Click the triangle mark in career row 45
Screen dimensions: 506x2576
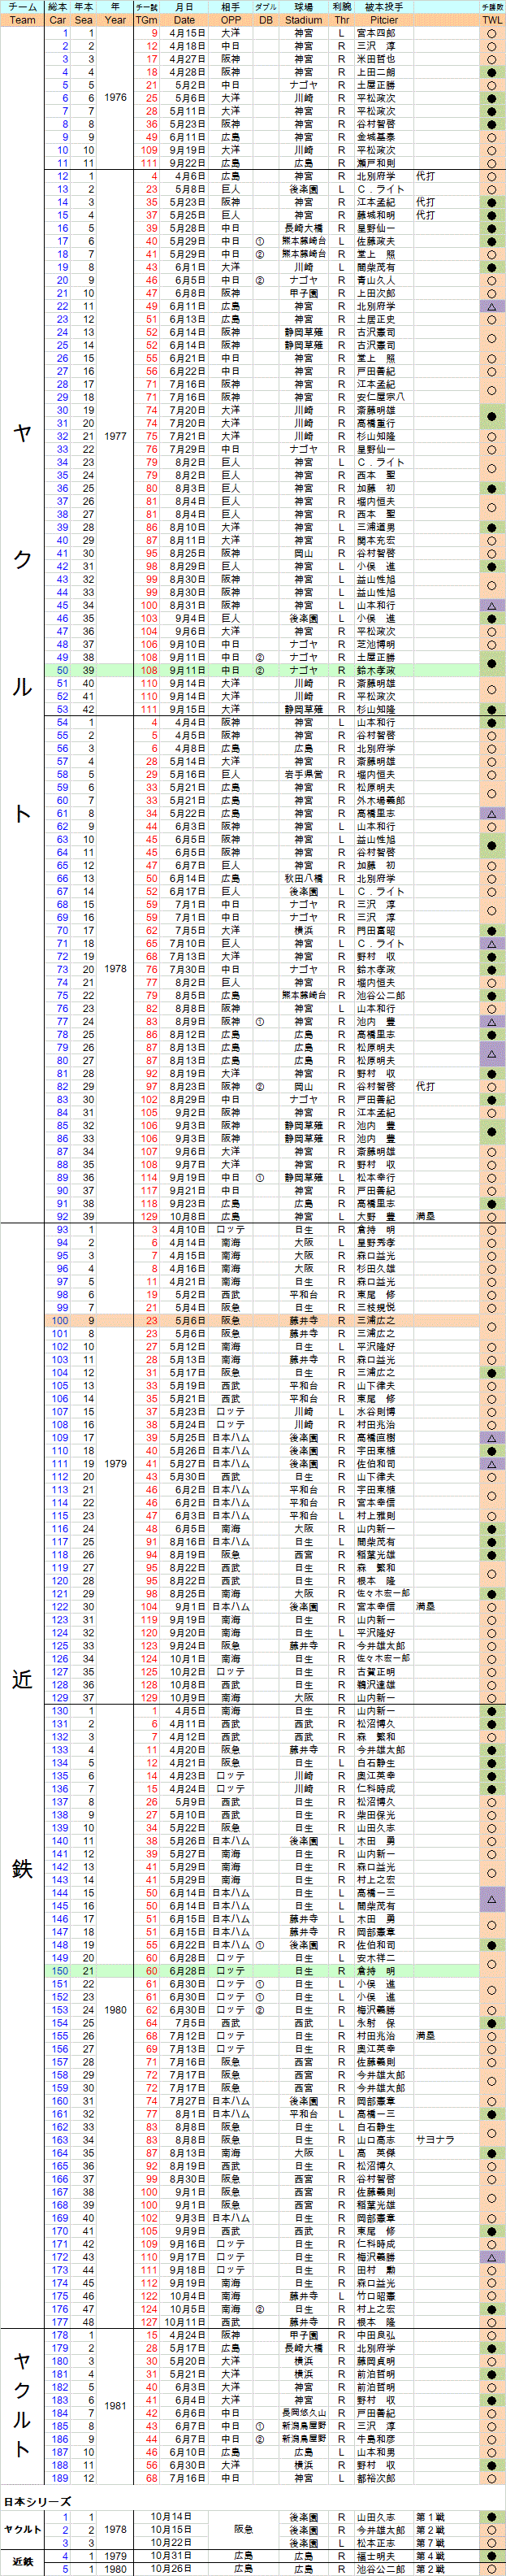tap(492, 605)
